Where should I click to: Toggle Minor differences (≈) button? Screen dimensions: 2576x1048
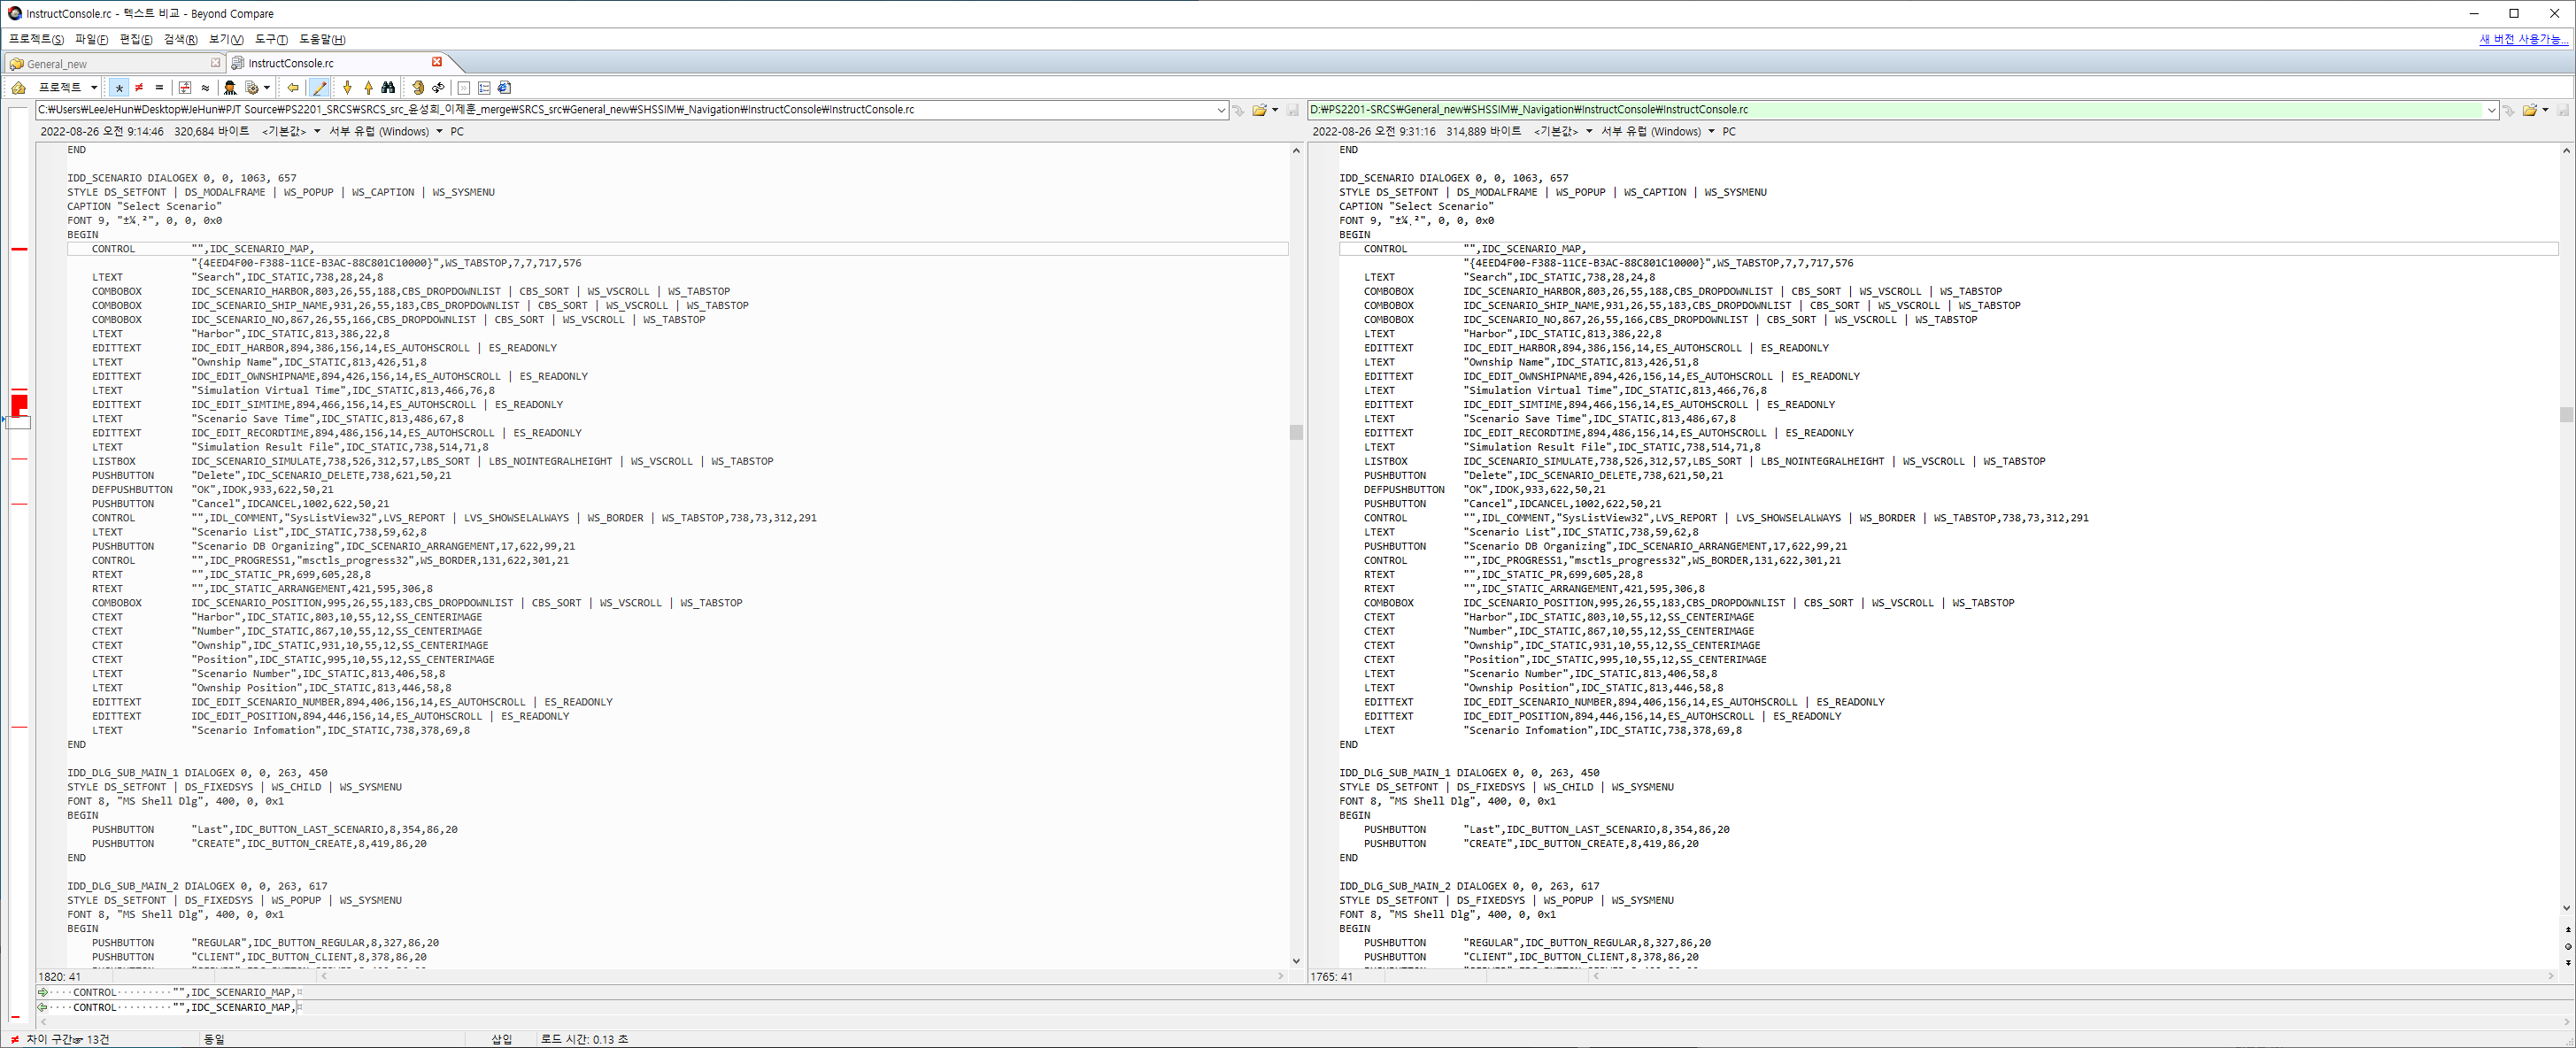click(x=205, y=88)
